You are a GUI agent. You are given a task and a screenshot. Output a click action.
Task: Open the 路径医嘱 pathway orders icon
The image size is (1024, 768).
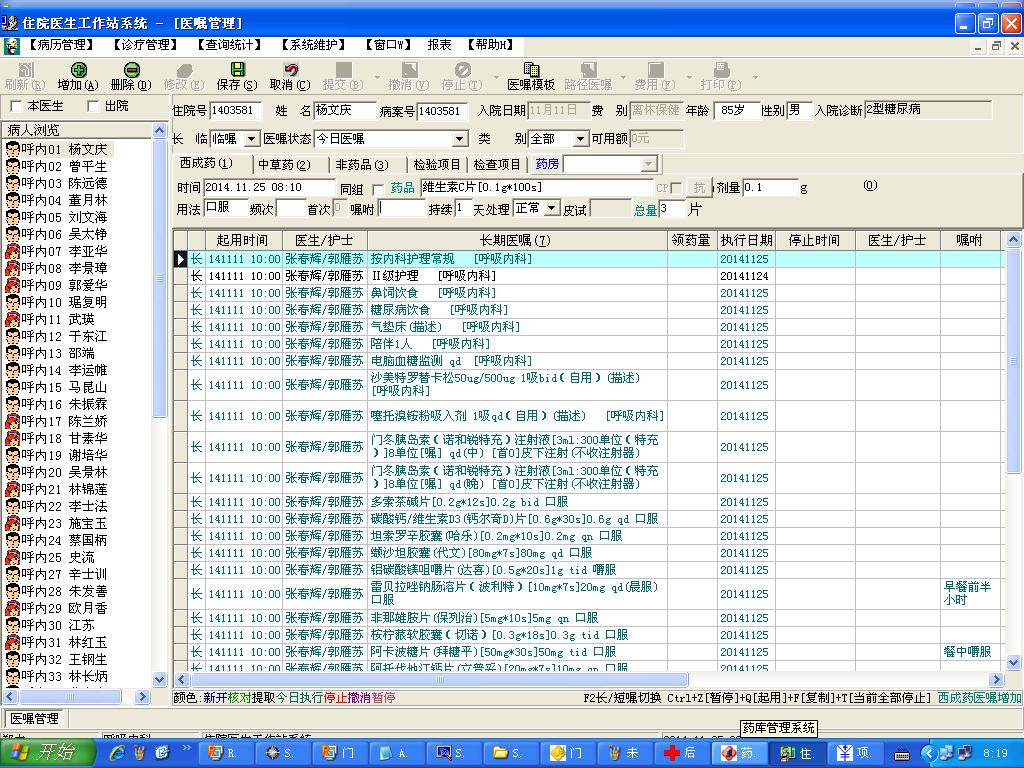[588, 70]
